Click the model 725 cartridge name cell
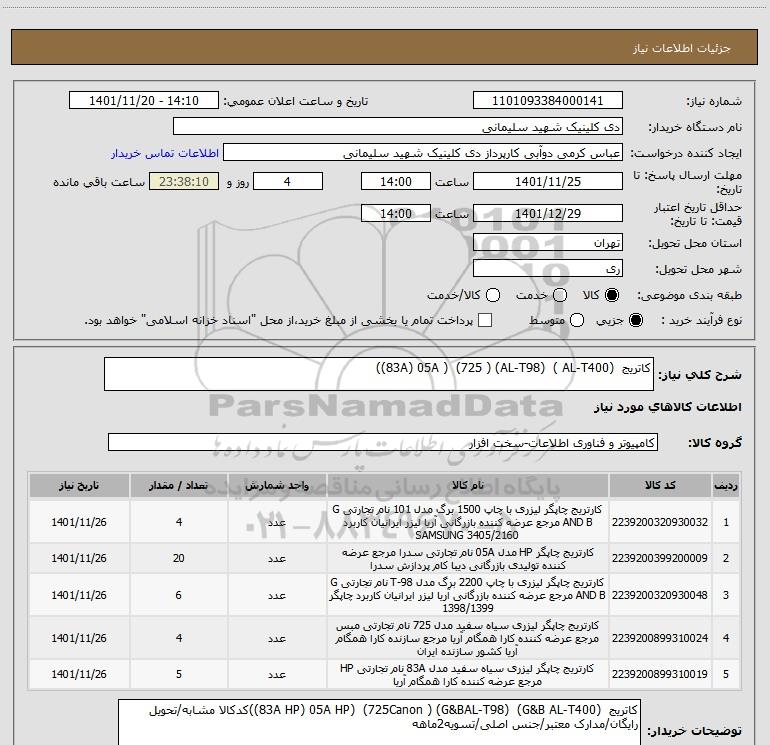Viewport: 770px width, 745px height. (x=468, y=638)
